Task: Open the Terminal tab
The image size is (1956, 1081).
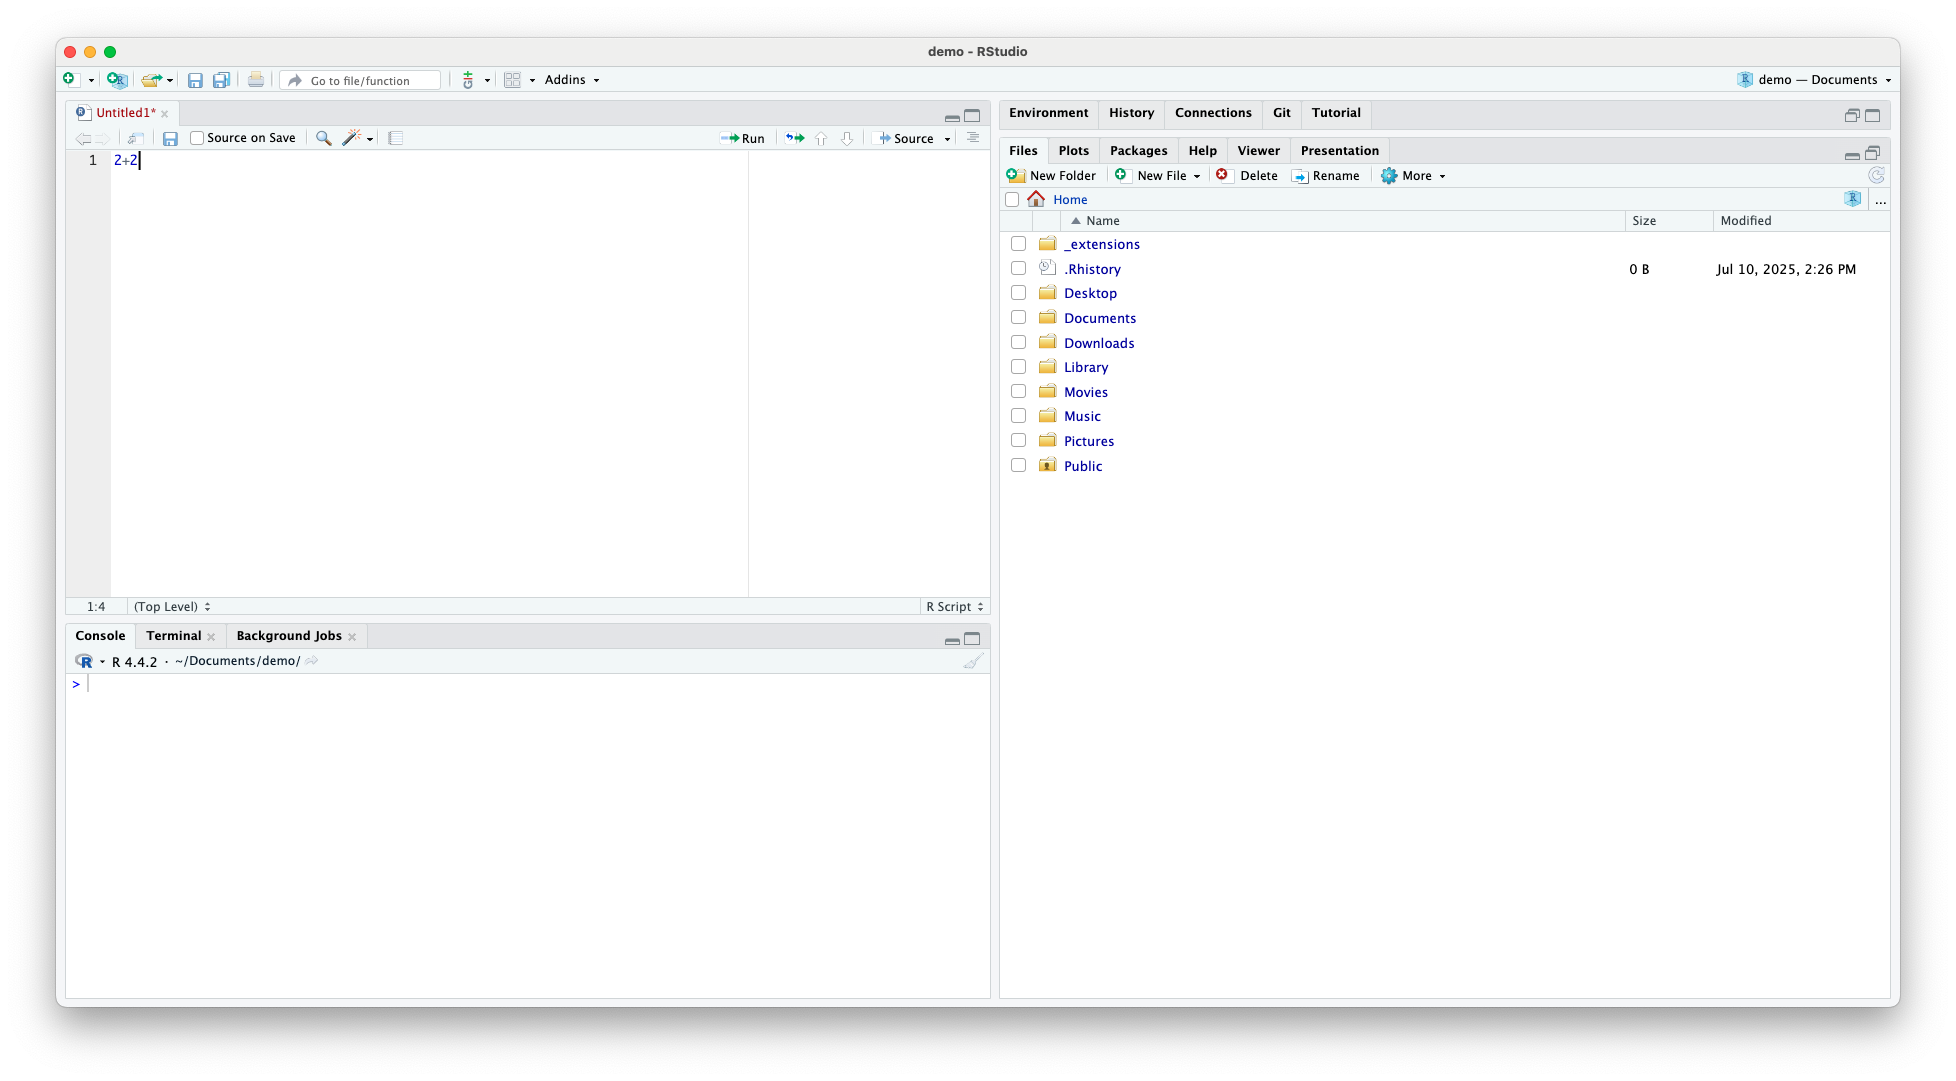Action: click(173, 636)
